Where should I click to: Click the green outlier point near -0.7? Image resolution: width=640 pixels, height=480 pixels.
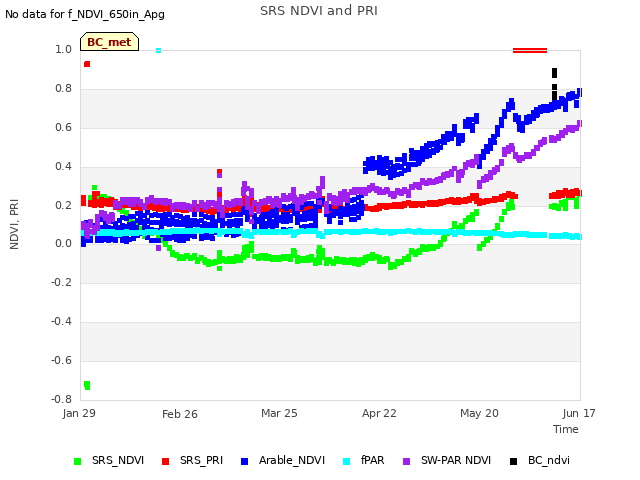click(x=87, y=385)
